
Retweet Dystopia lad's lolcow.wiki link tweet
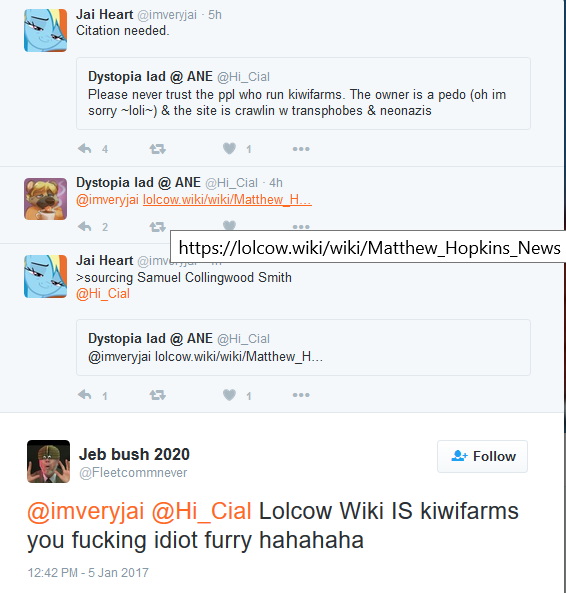(x=157, y=227)
